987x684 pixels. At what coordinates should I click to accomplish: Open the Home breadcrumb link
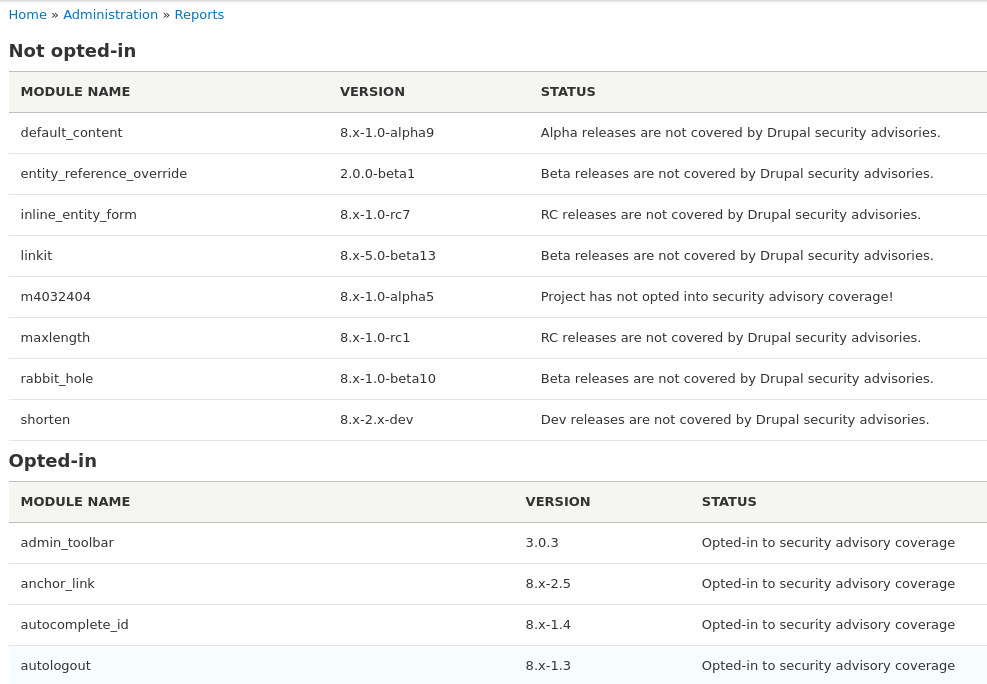pos(28,14)
